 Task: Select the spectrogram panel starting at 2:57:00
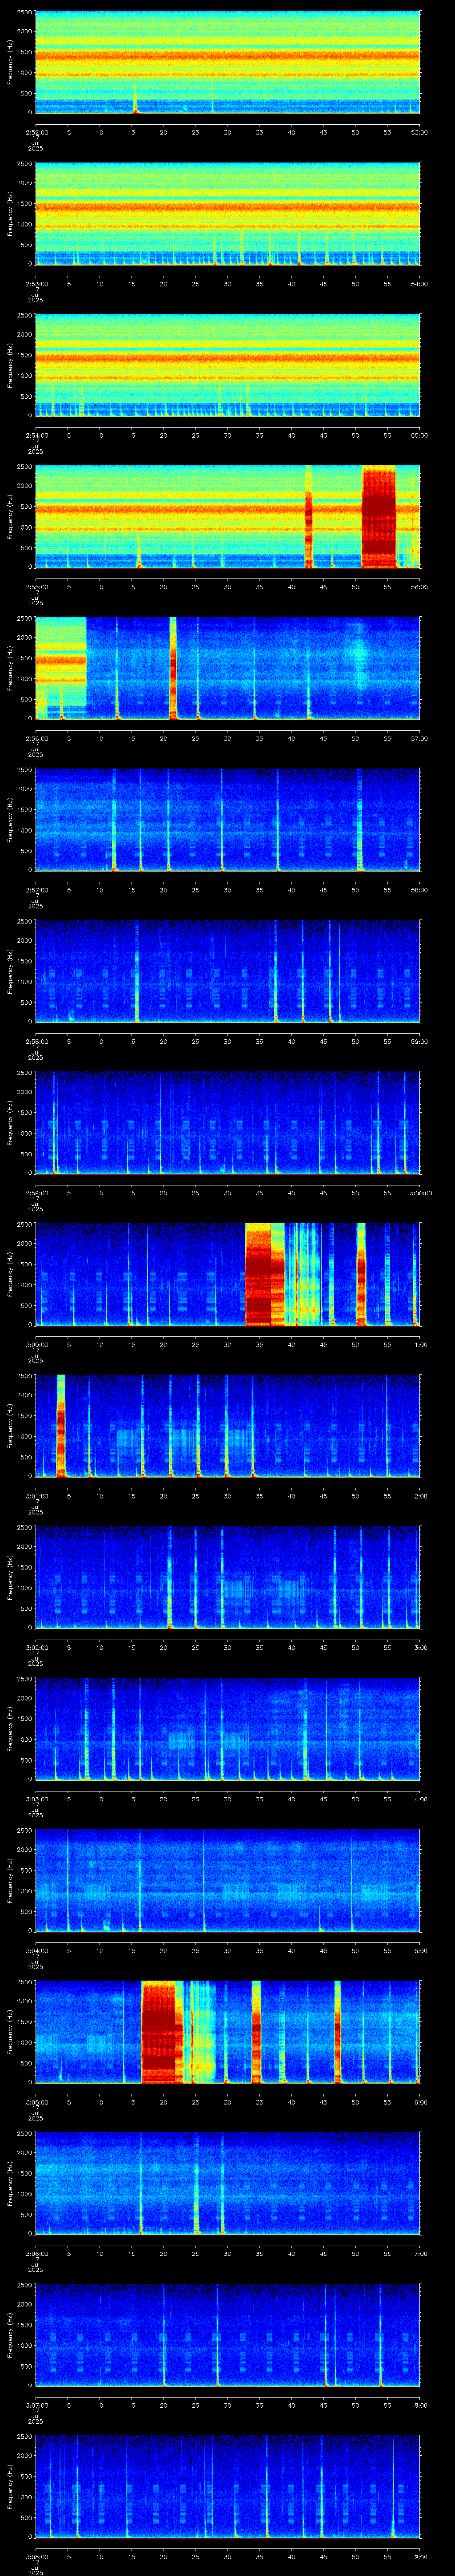pos(227,819)
